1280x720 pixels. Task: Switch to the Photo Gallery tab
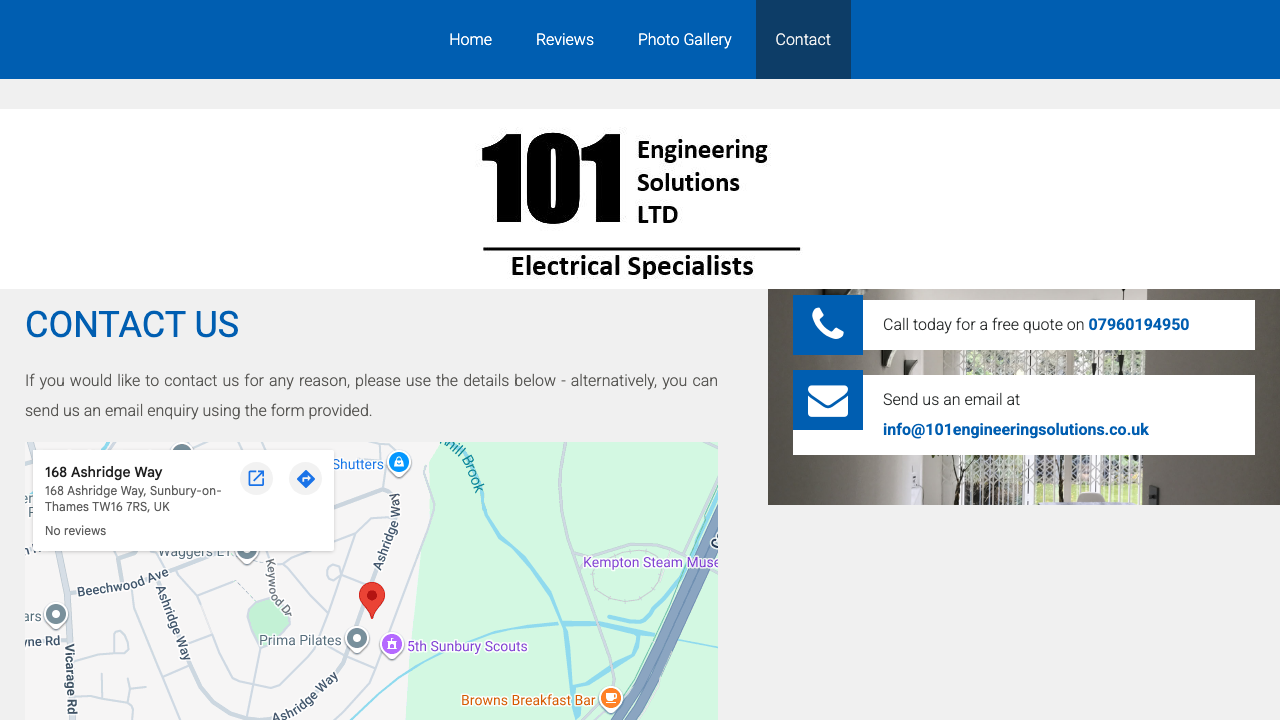685,39
